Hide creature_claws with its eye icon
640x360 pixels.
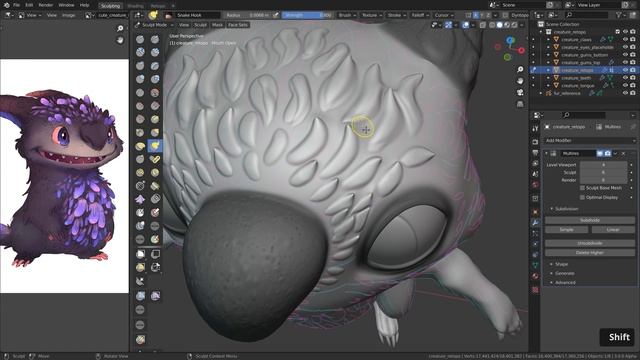pyautogui.click(x=625, y=40)
